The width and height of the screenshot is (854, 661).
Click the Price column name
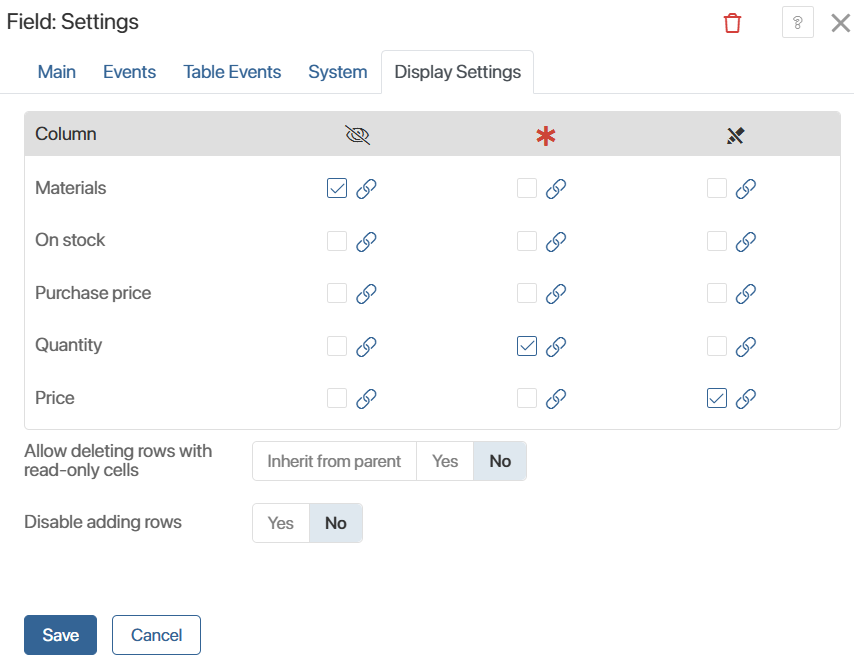point(54,398)
